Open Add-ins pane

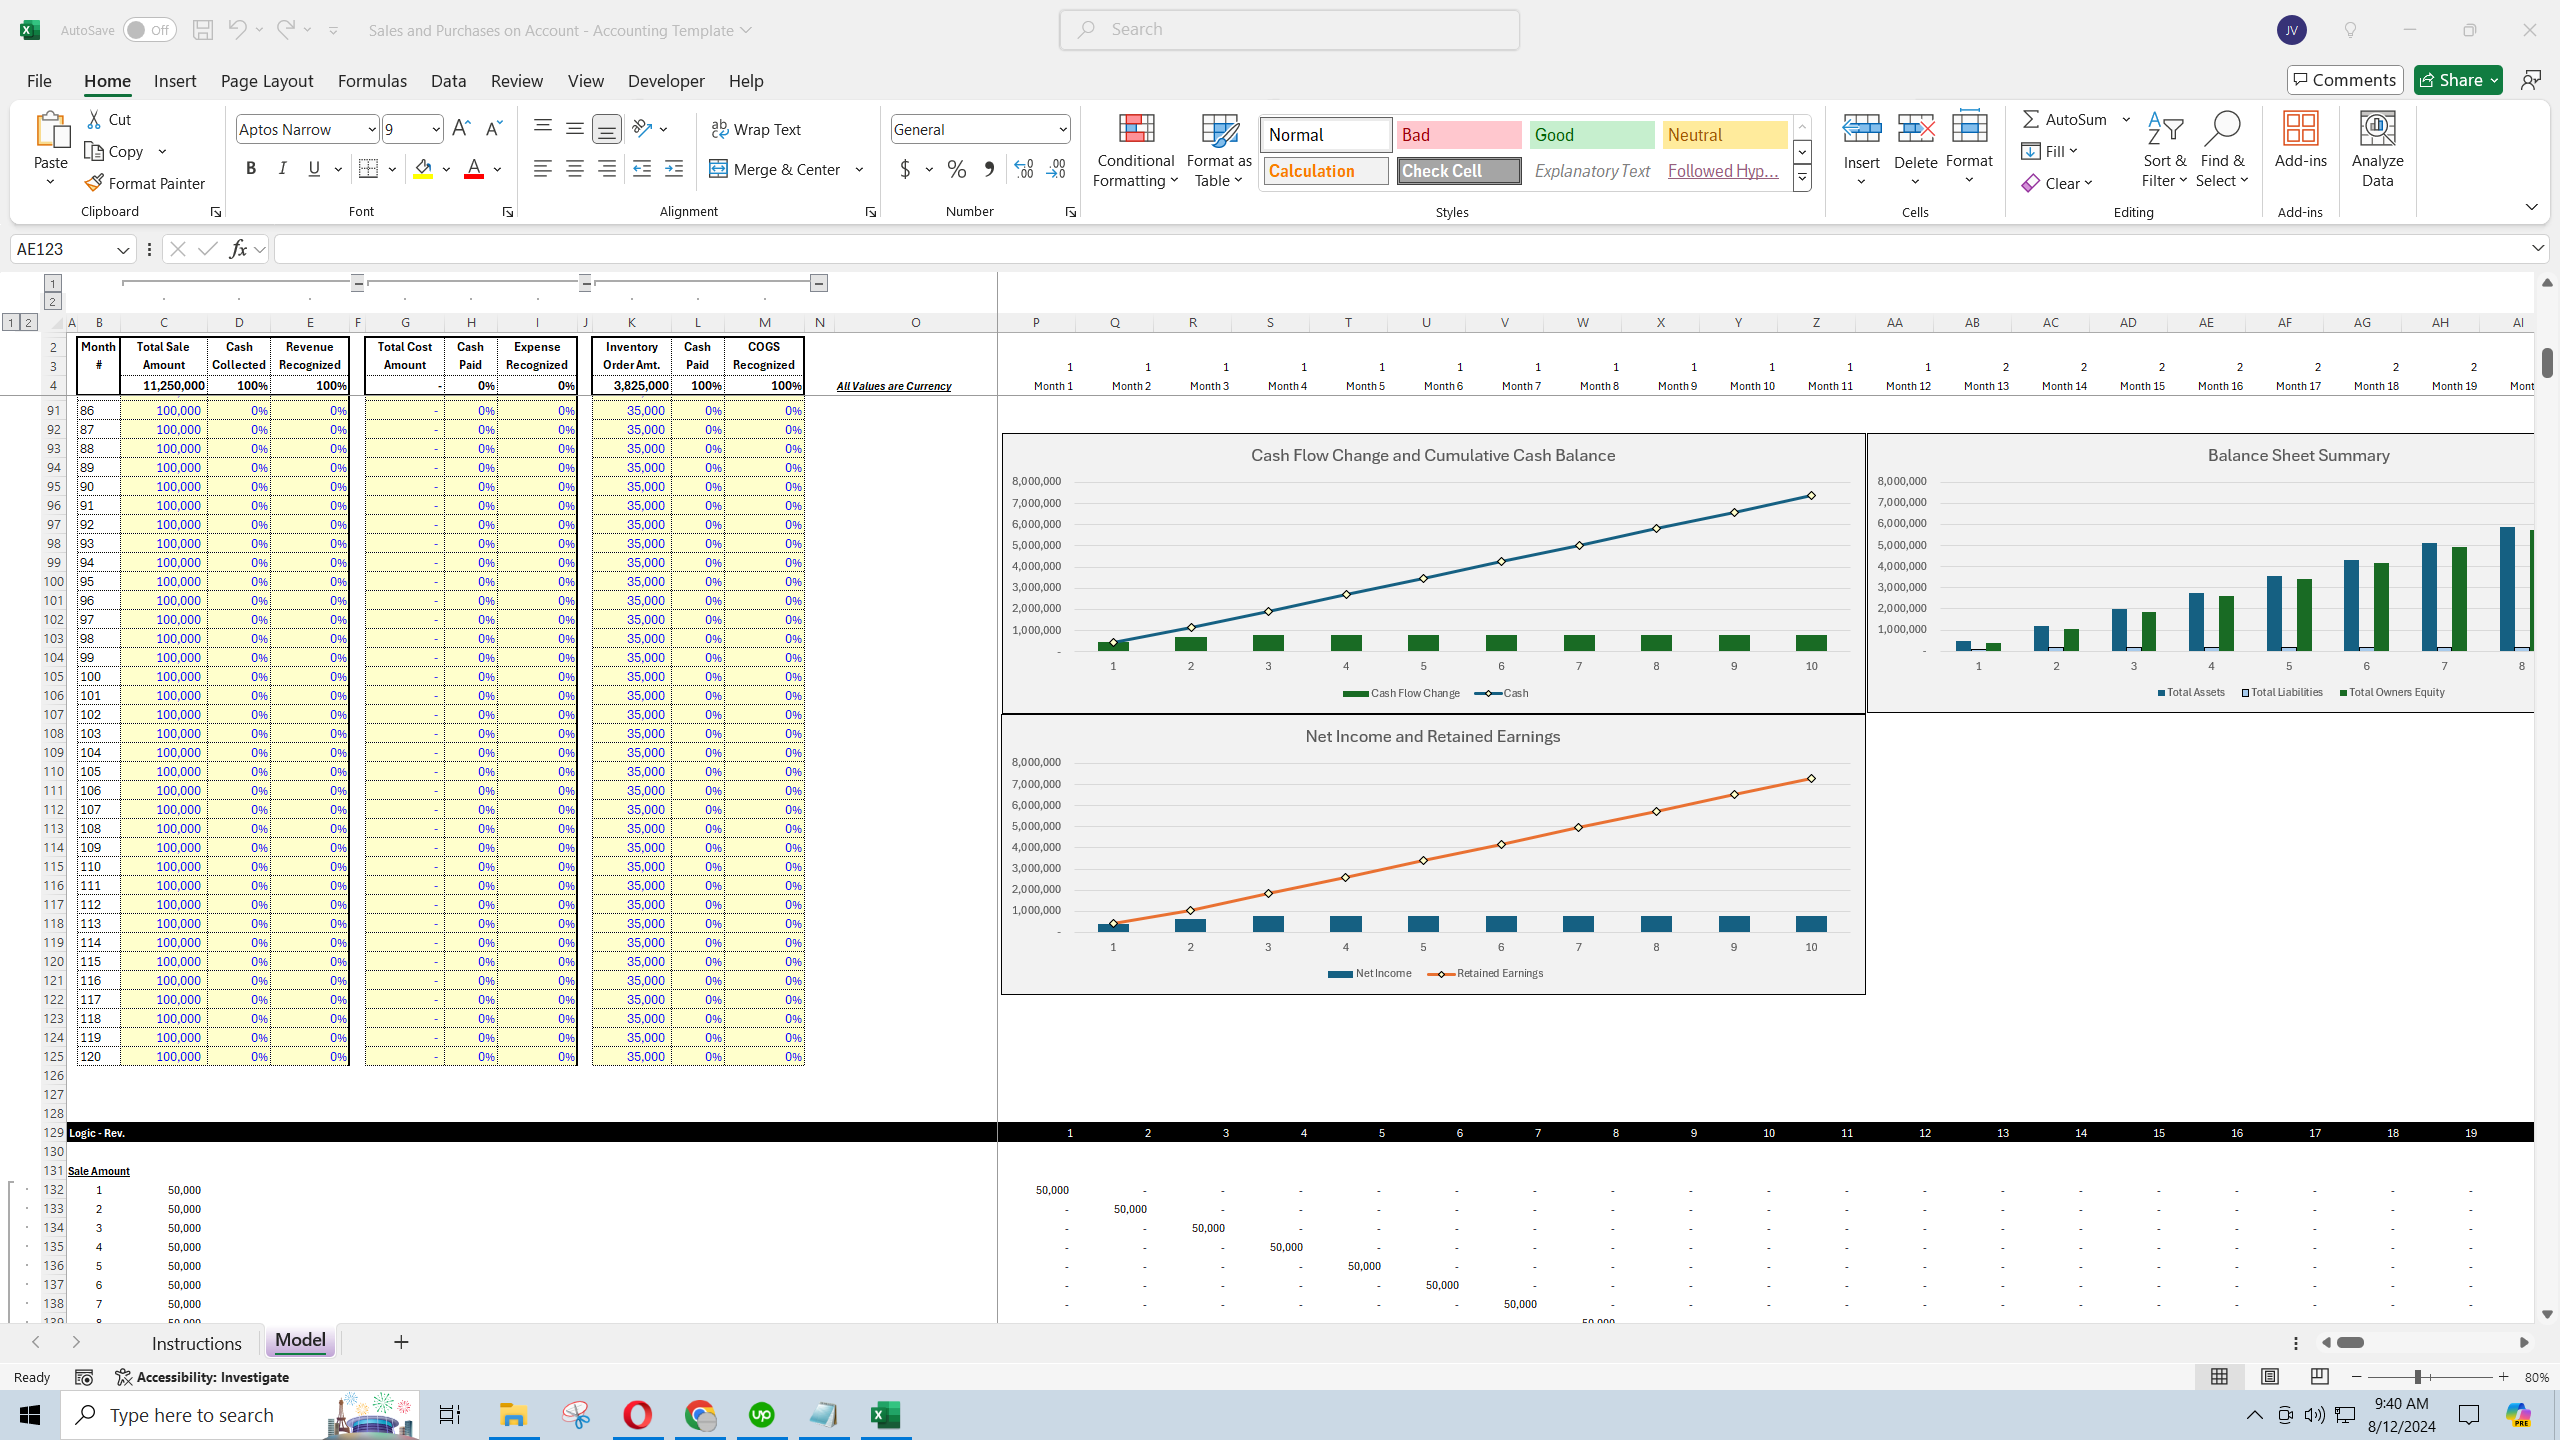coord(2300,140)
